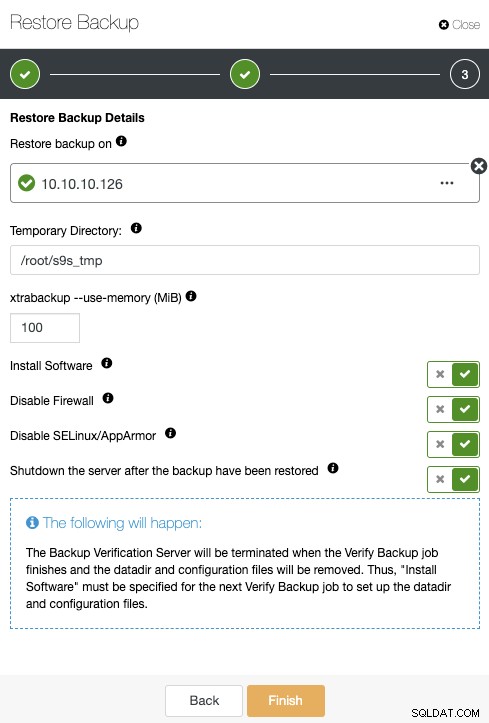
Task: Remove host 10.10.10.126 with X icon
Action: pos(479,166)
